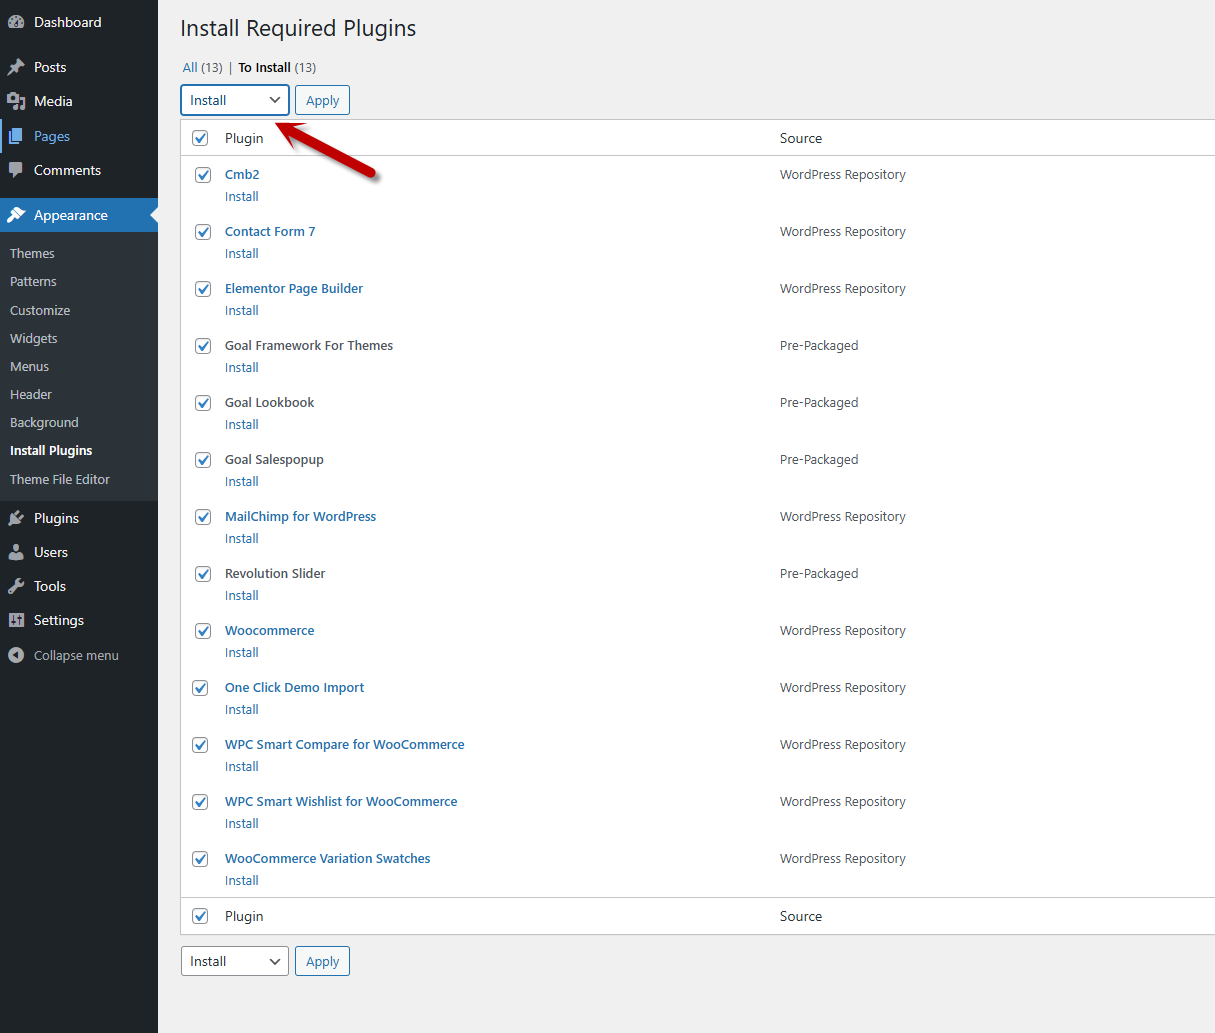Open the Background submenu item
The image size is (1215, 1033).
click(44, 423)
